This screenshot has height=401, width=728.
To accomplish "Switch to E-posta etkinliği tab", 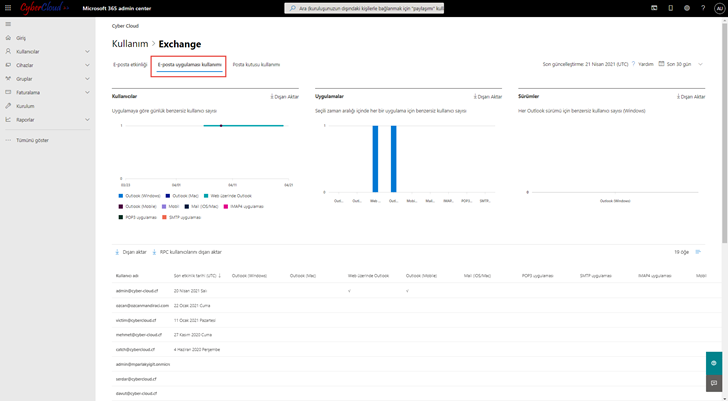I will 130,65.
